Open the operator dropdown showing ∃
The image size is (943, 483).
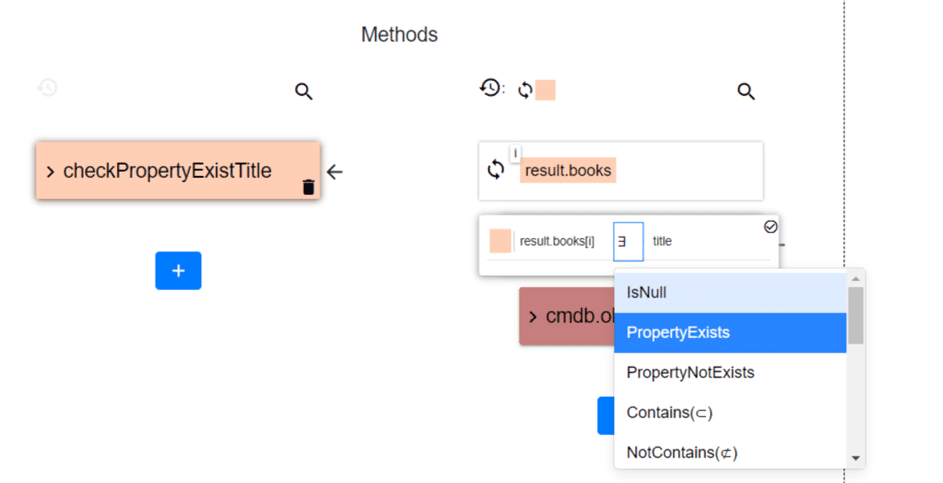[x=627, y=242]
